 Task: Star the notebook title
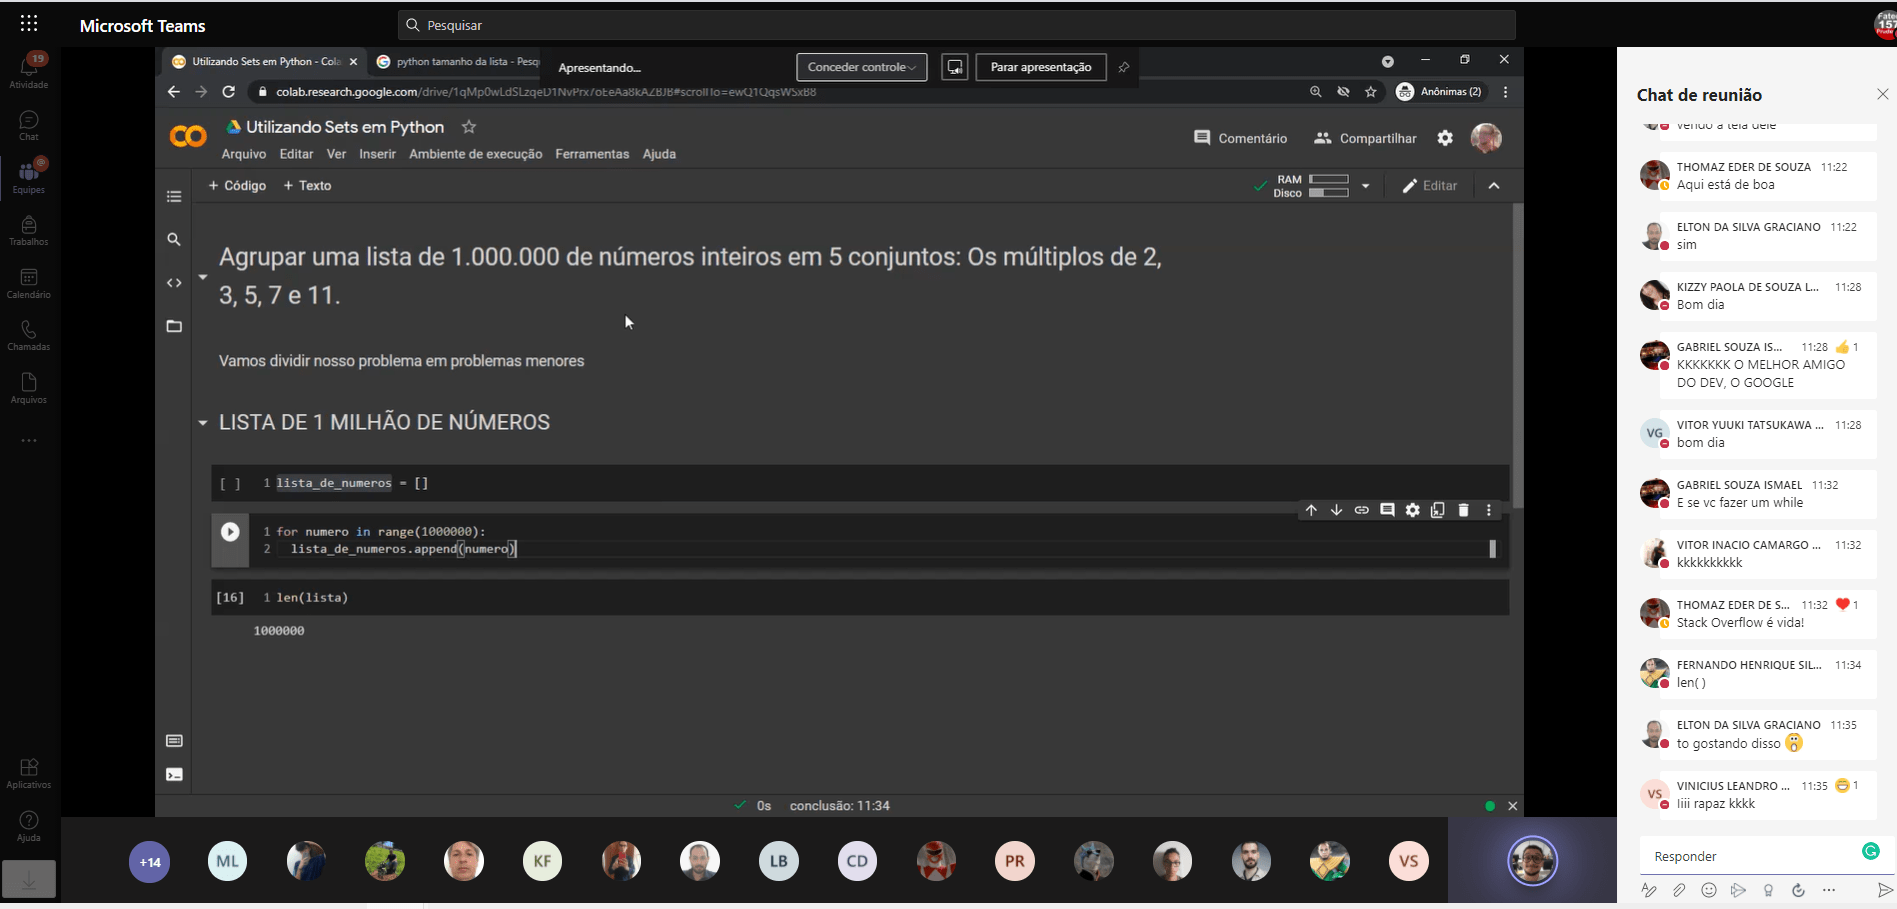click(x=469, y=127)
